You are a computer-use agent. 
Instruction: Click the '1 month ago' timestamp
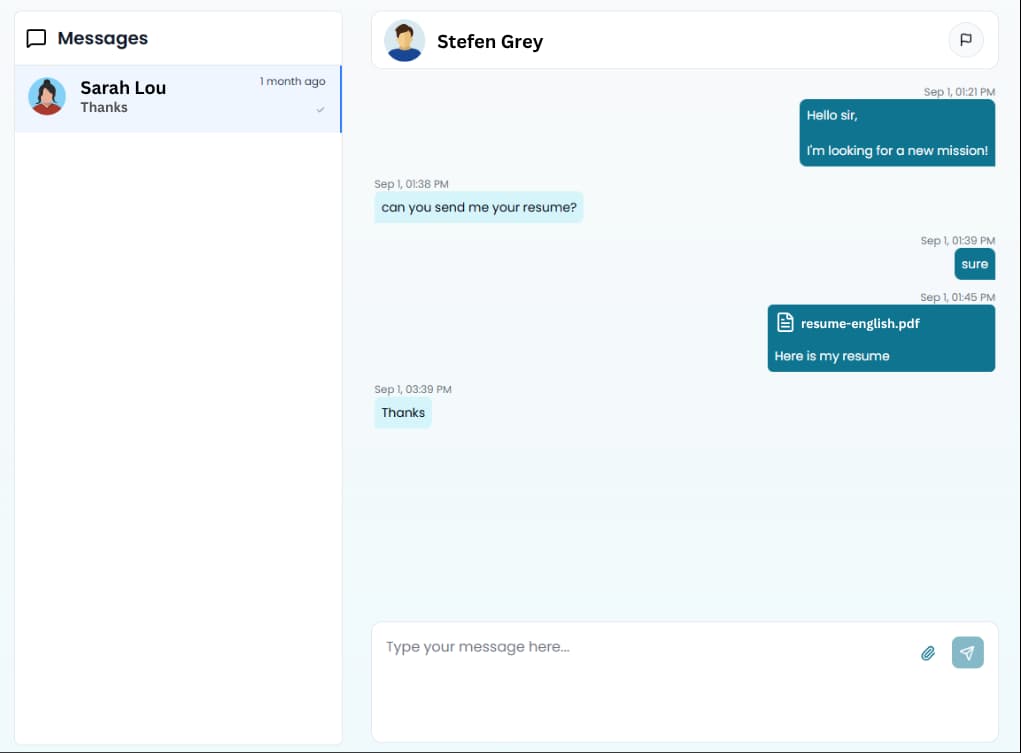click(x=292, y=81)
